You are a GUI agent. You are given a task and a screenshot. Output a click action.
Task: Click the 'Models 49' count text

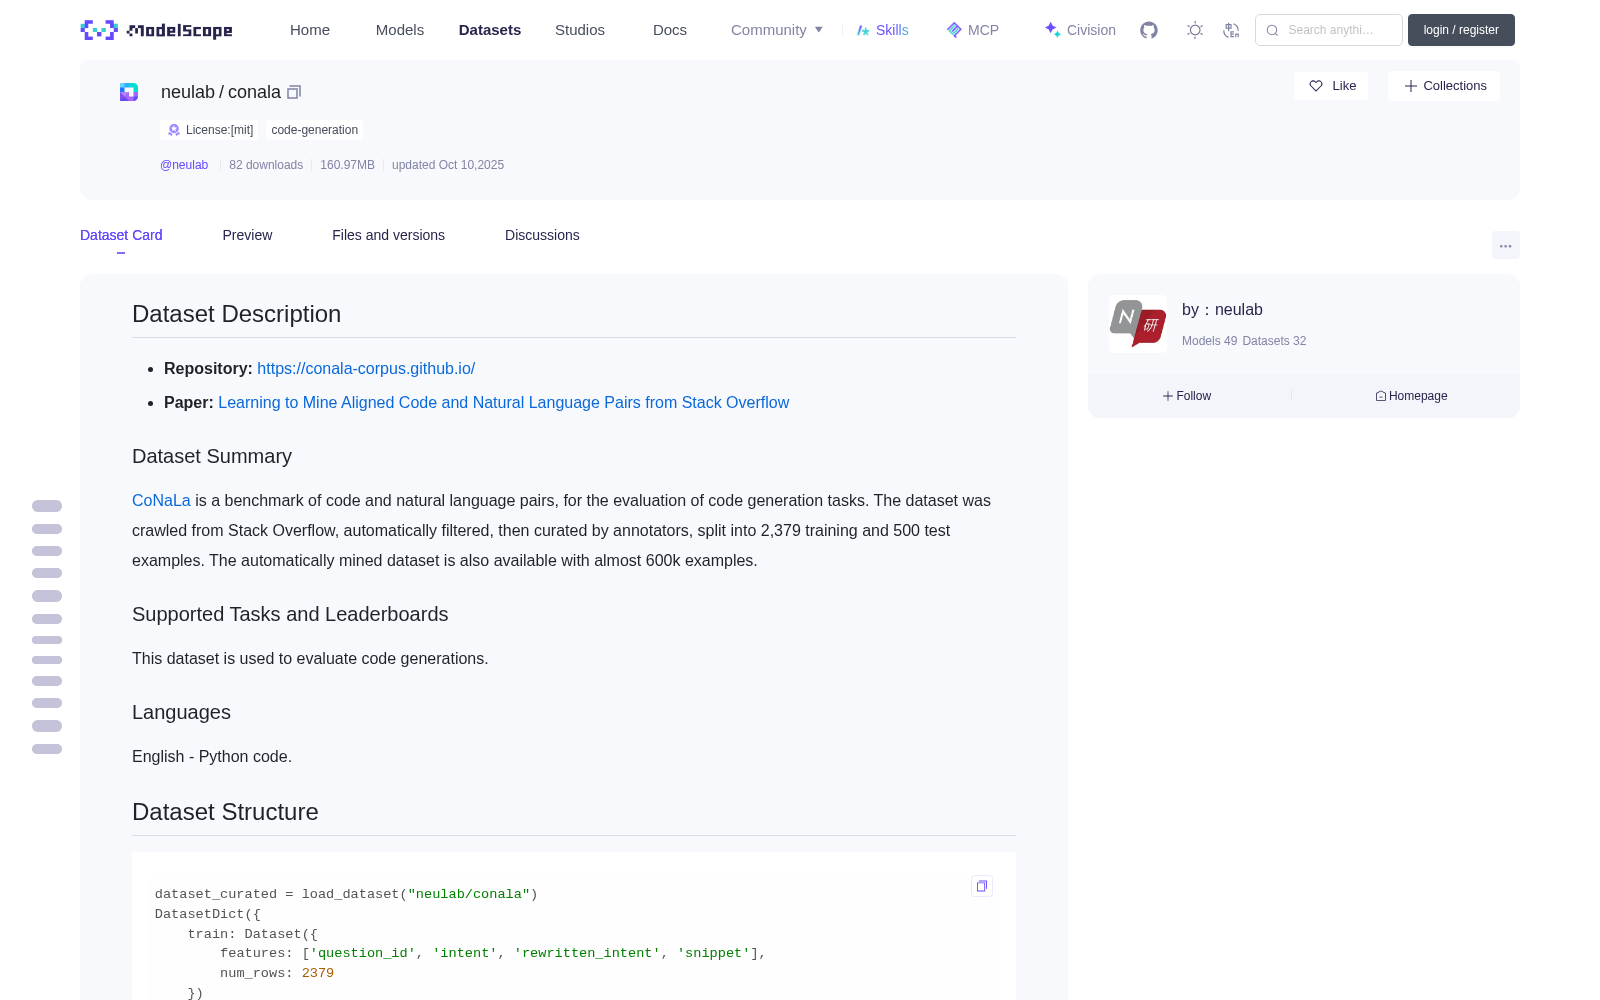click(1209, 341)
